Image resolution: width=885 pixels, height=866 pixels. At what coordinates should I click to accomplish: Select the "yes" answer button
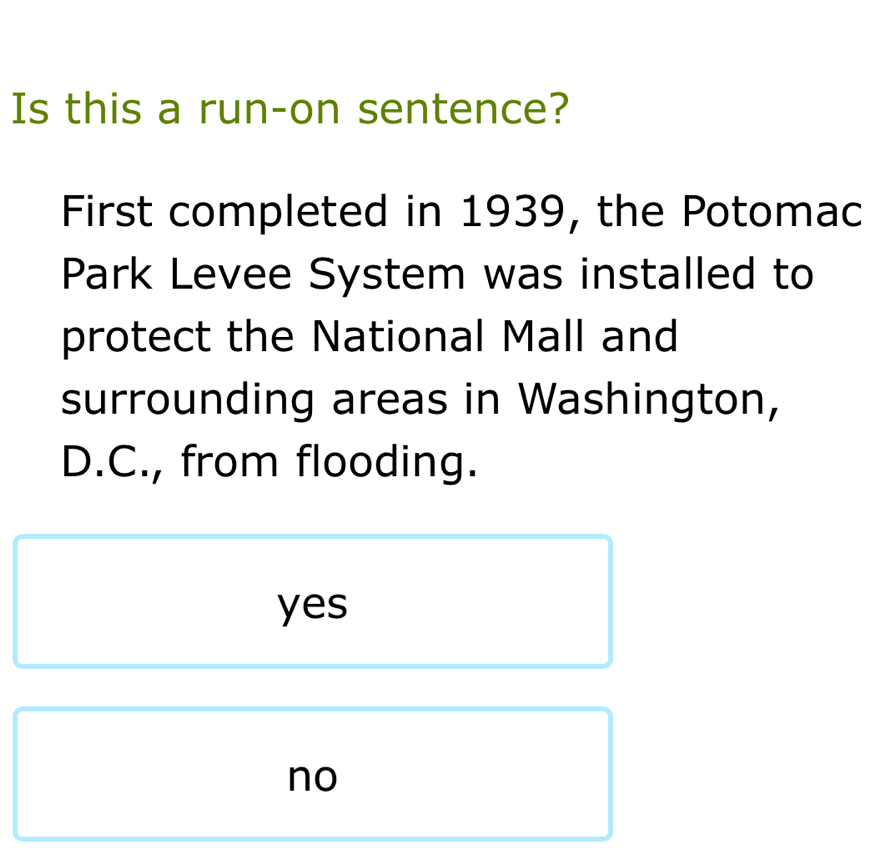[312, 602]
